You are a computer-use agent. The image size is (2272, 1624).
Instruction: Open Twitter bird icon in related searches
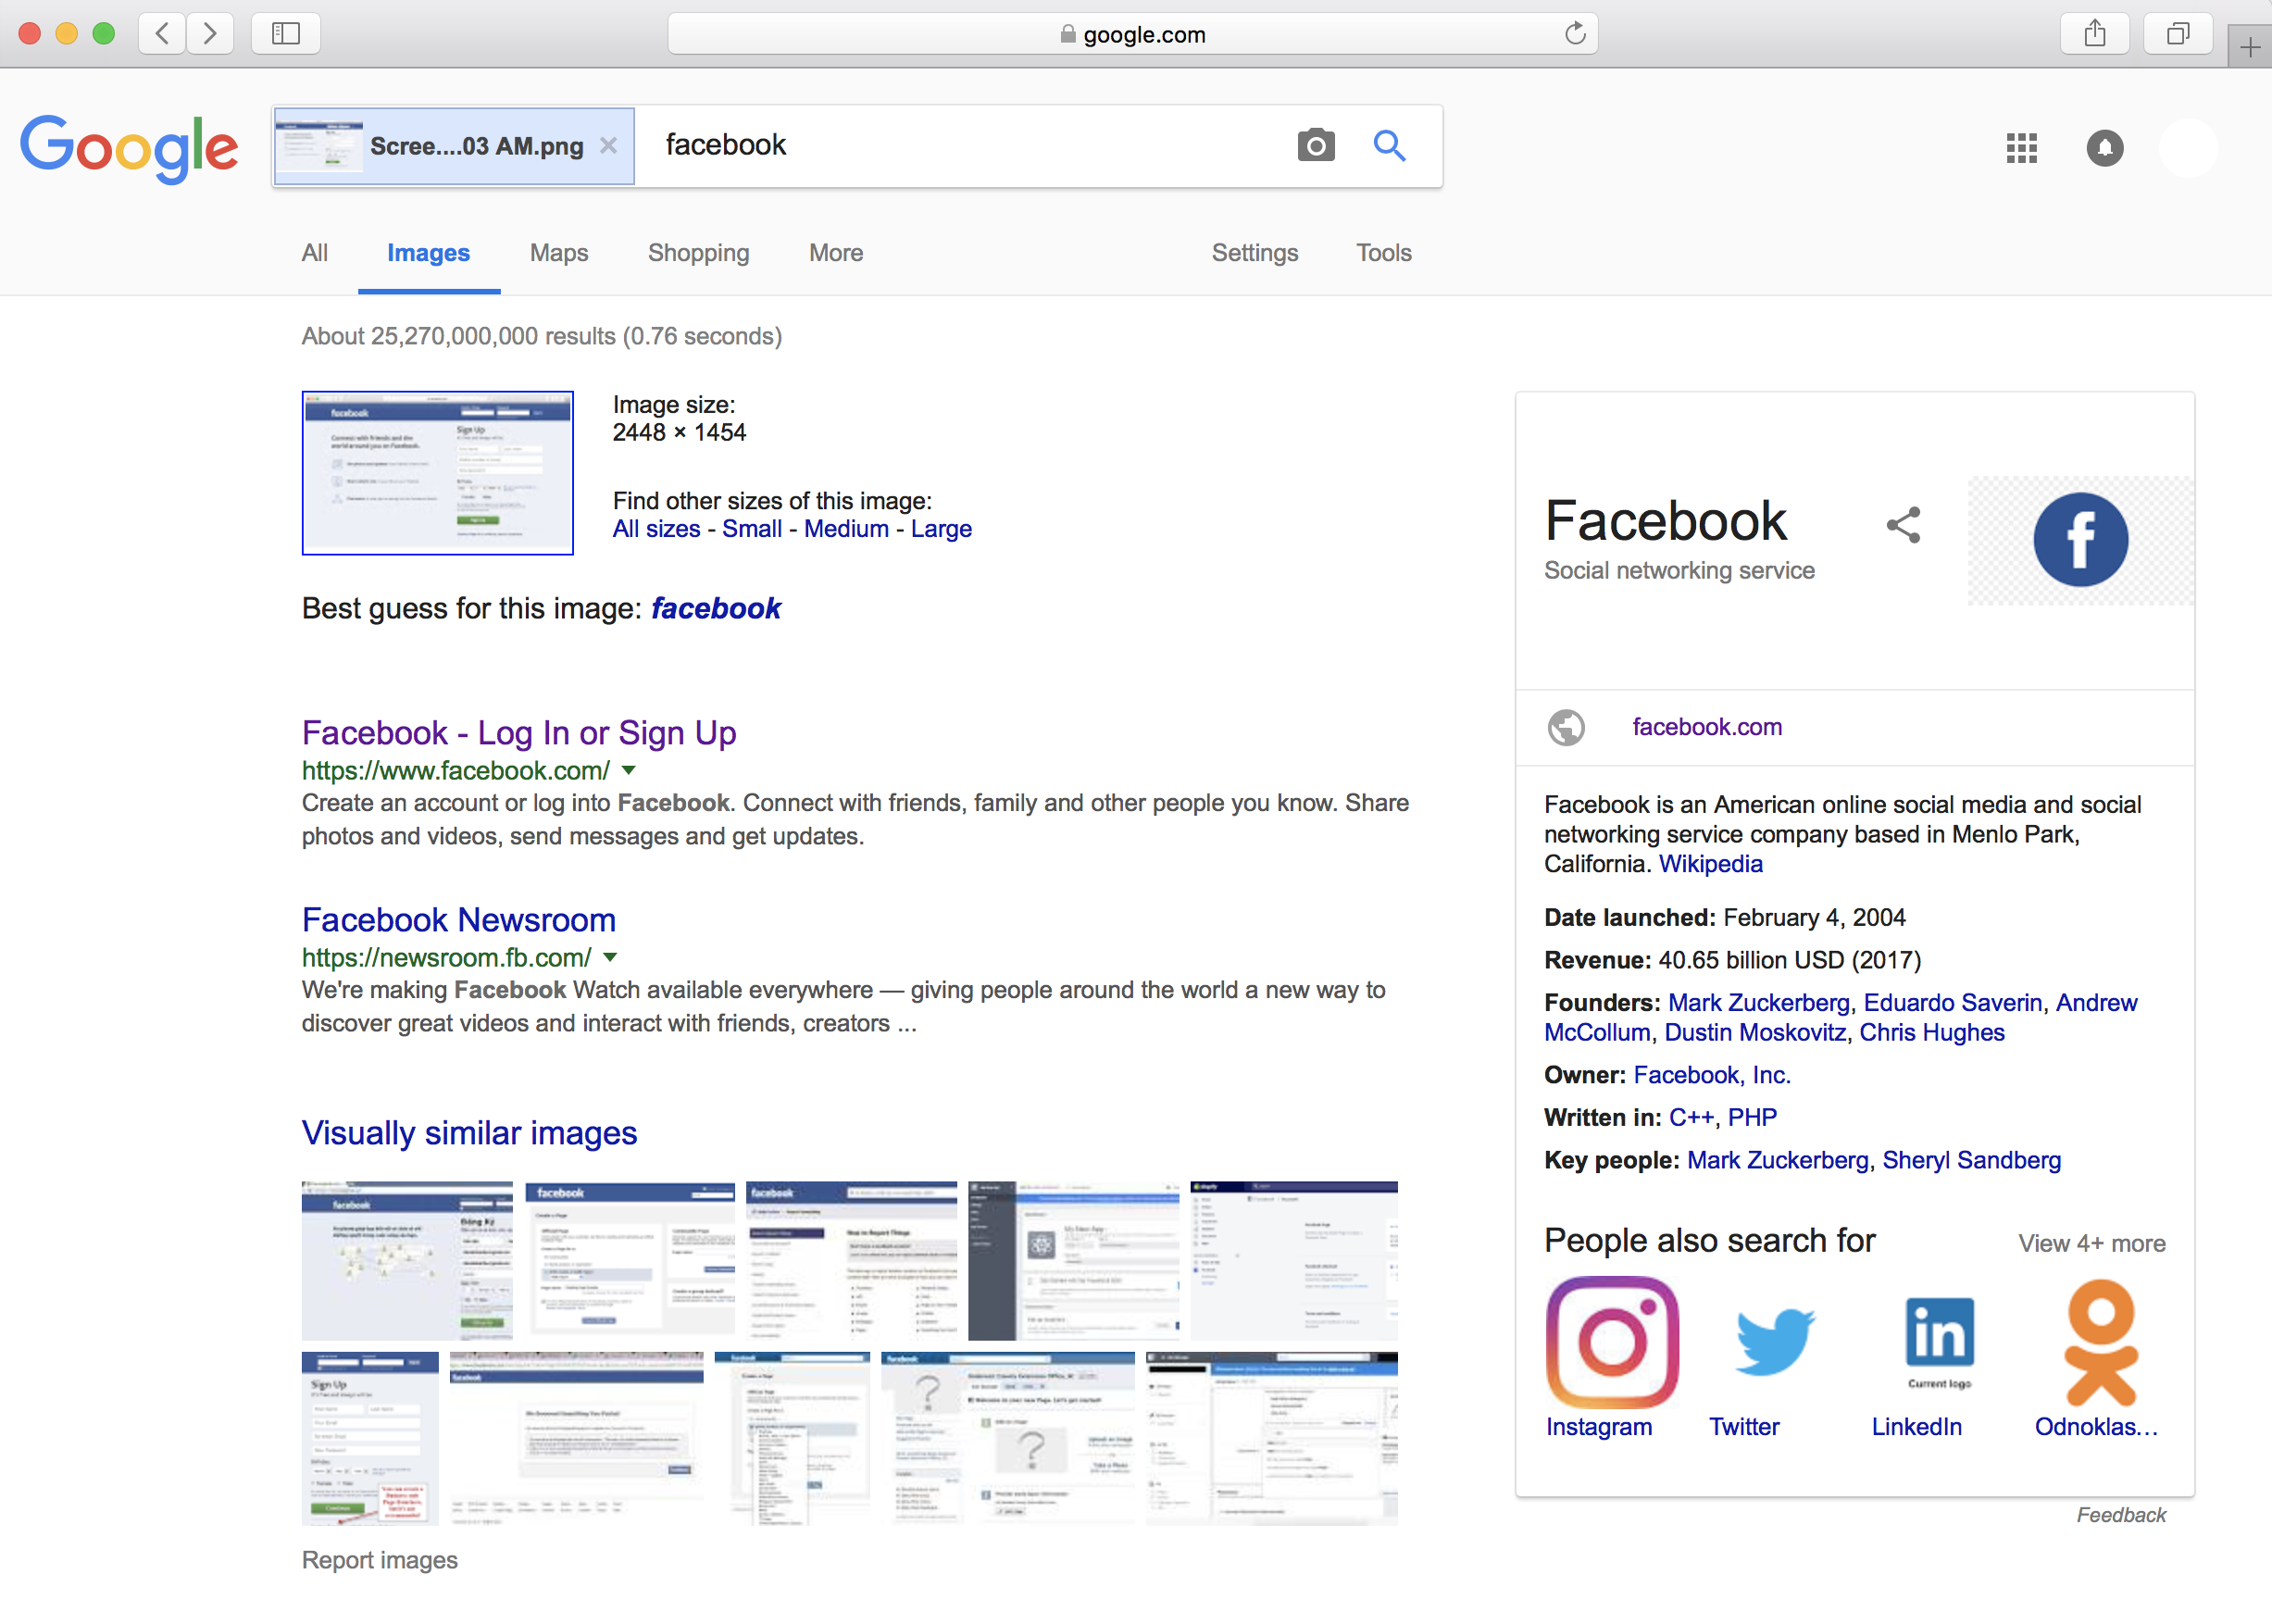(x=1774, y=1341)
